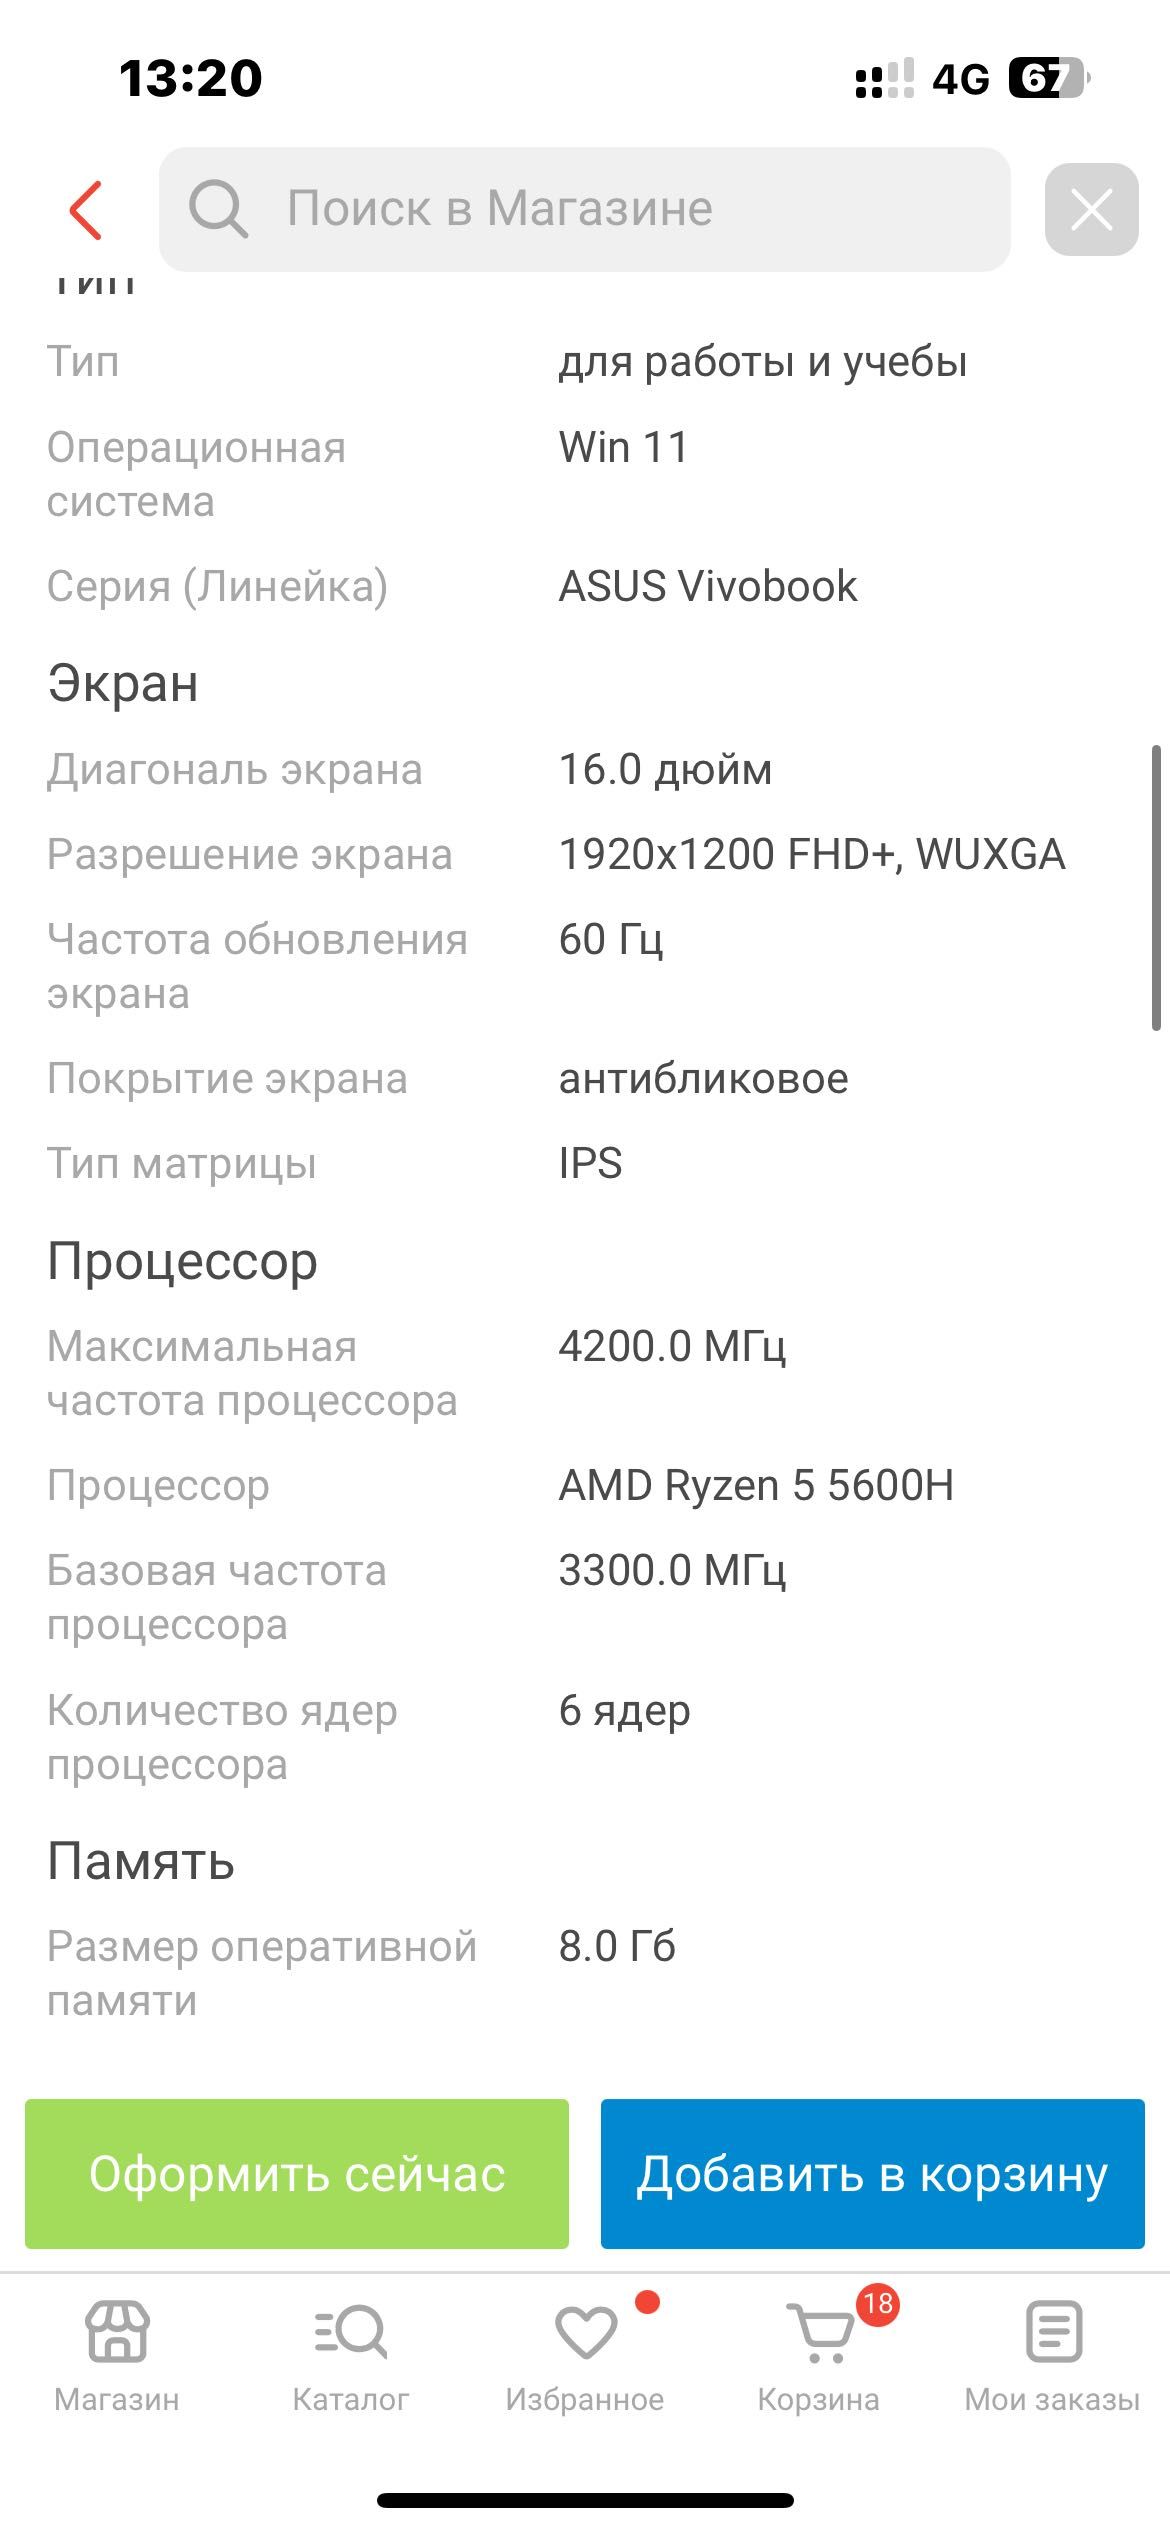
Task: Tap the 1920x1200 FHD+ resolution value
Action: [812, 855]
